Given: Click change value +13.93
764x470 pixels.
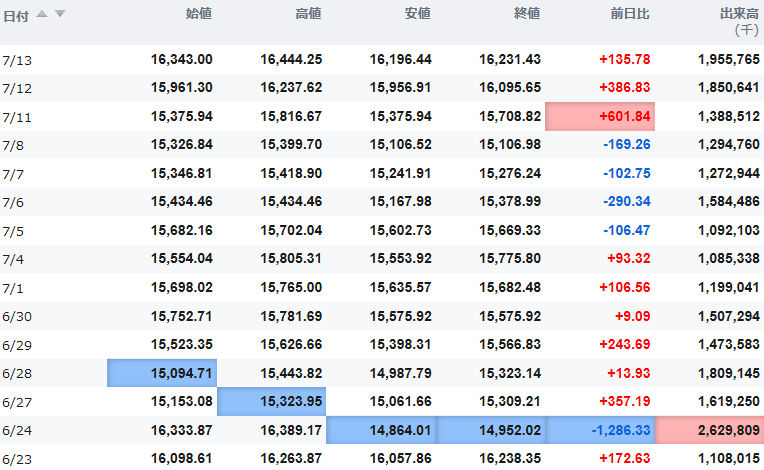Looking at the screenshot, I should tap(629, 373).
